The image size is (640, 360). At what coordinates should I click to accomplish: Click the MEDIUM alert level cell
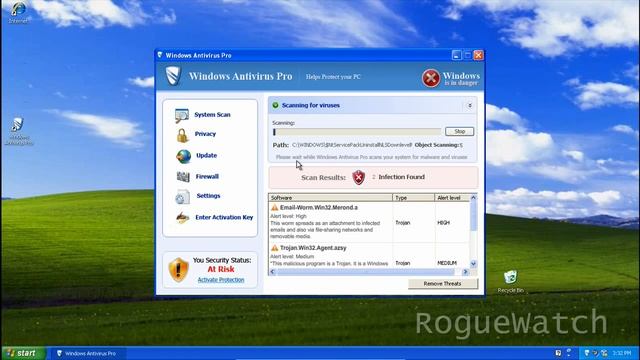[447, 263]
